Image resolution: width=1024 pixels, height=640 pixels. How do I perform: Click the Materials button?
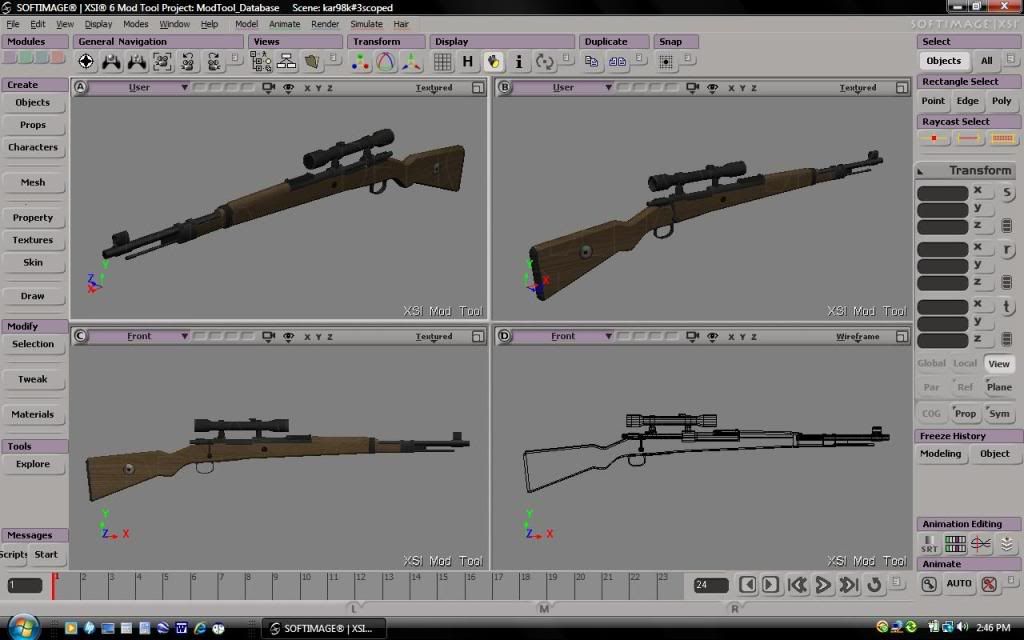pyautogui.click(x=33, y=415)
